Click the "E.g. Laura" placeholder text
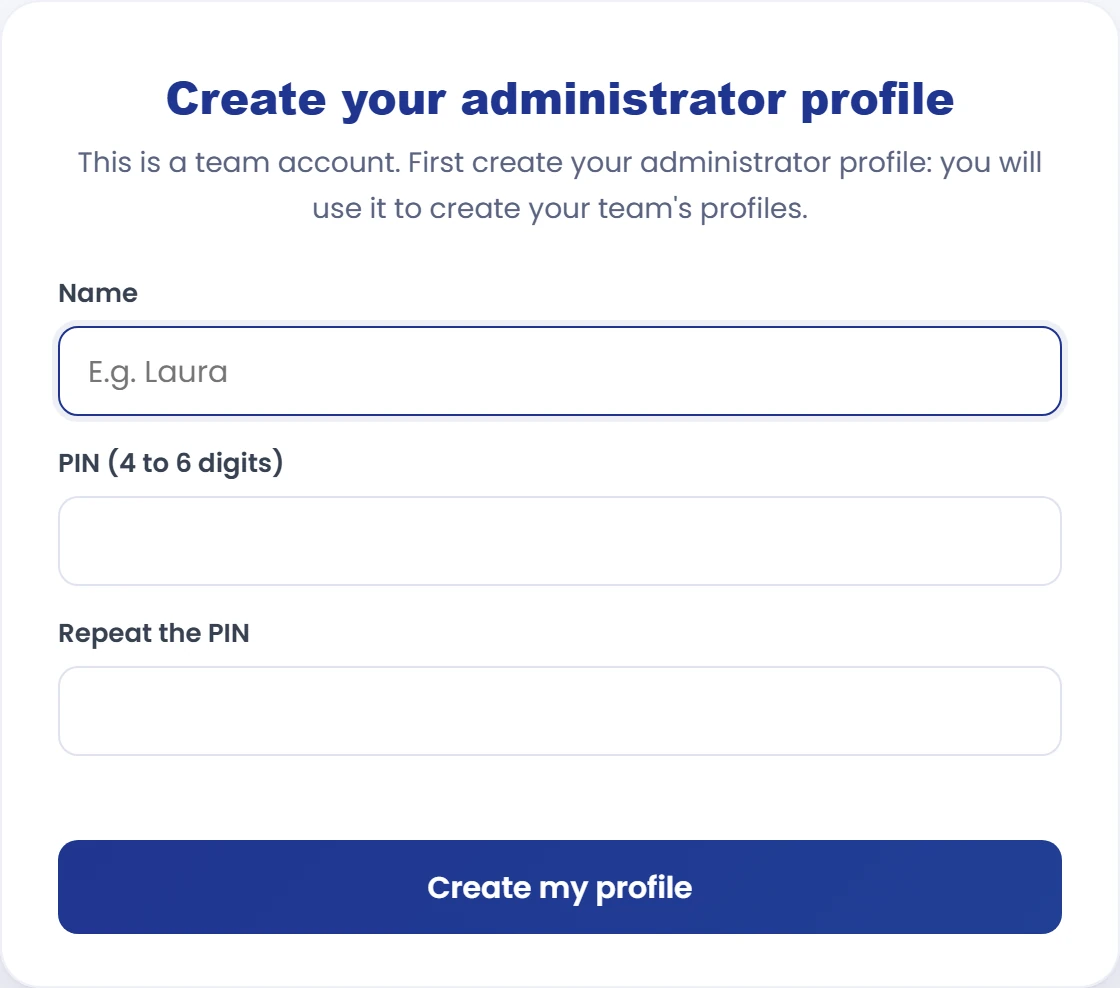 pyautogui.click(x=158, y=372)
